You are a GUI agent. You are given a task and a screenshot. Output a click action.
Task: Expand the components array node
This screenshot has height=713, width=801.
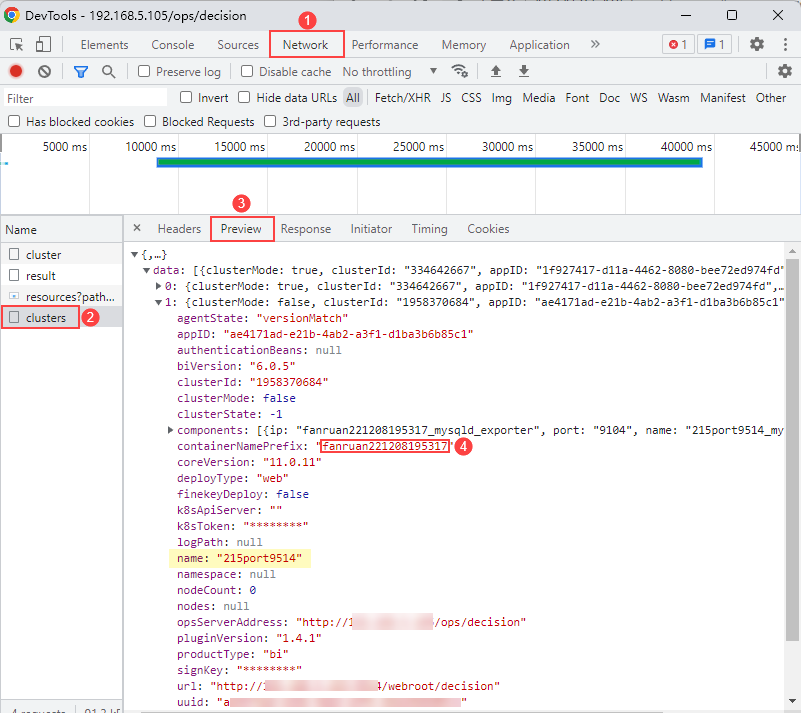pyautogui.click(x=171, y=430)
